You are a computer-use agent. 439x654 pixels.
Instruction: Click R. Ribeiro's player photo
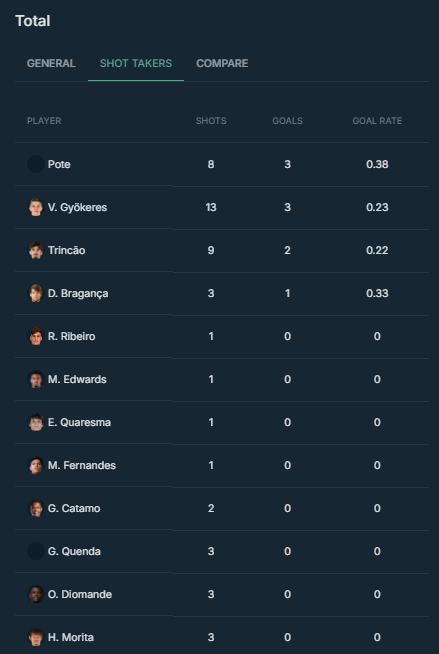[x=36, y=336]
